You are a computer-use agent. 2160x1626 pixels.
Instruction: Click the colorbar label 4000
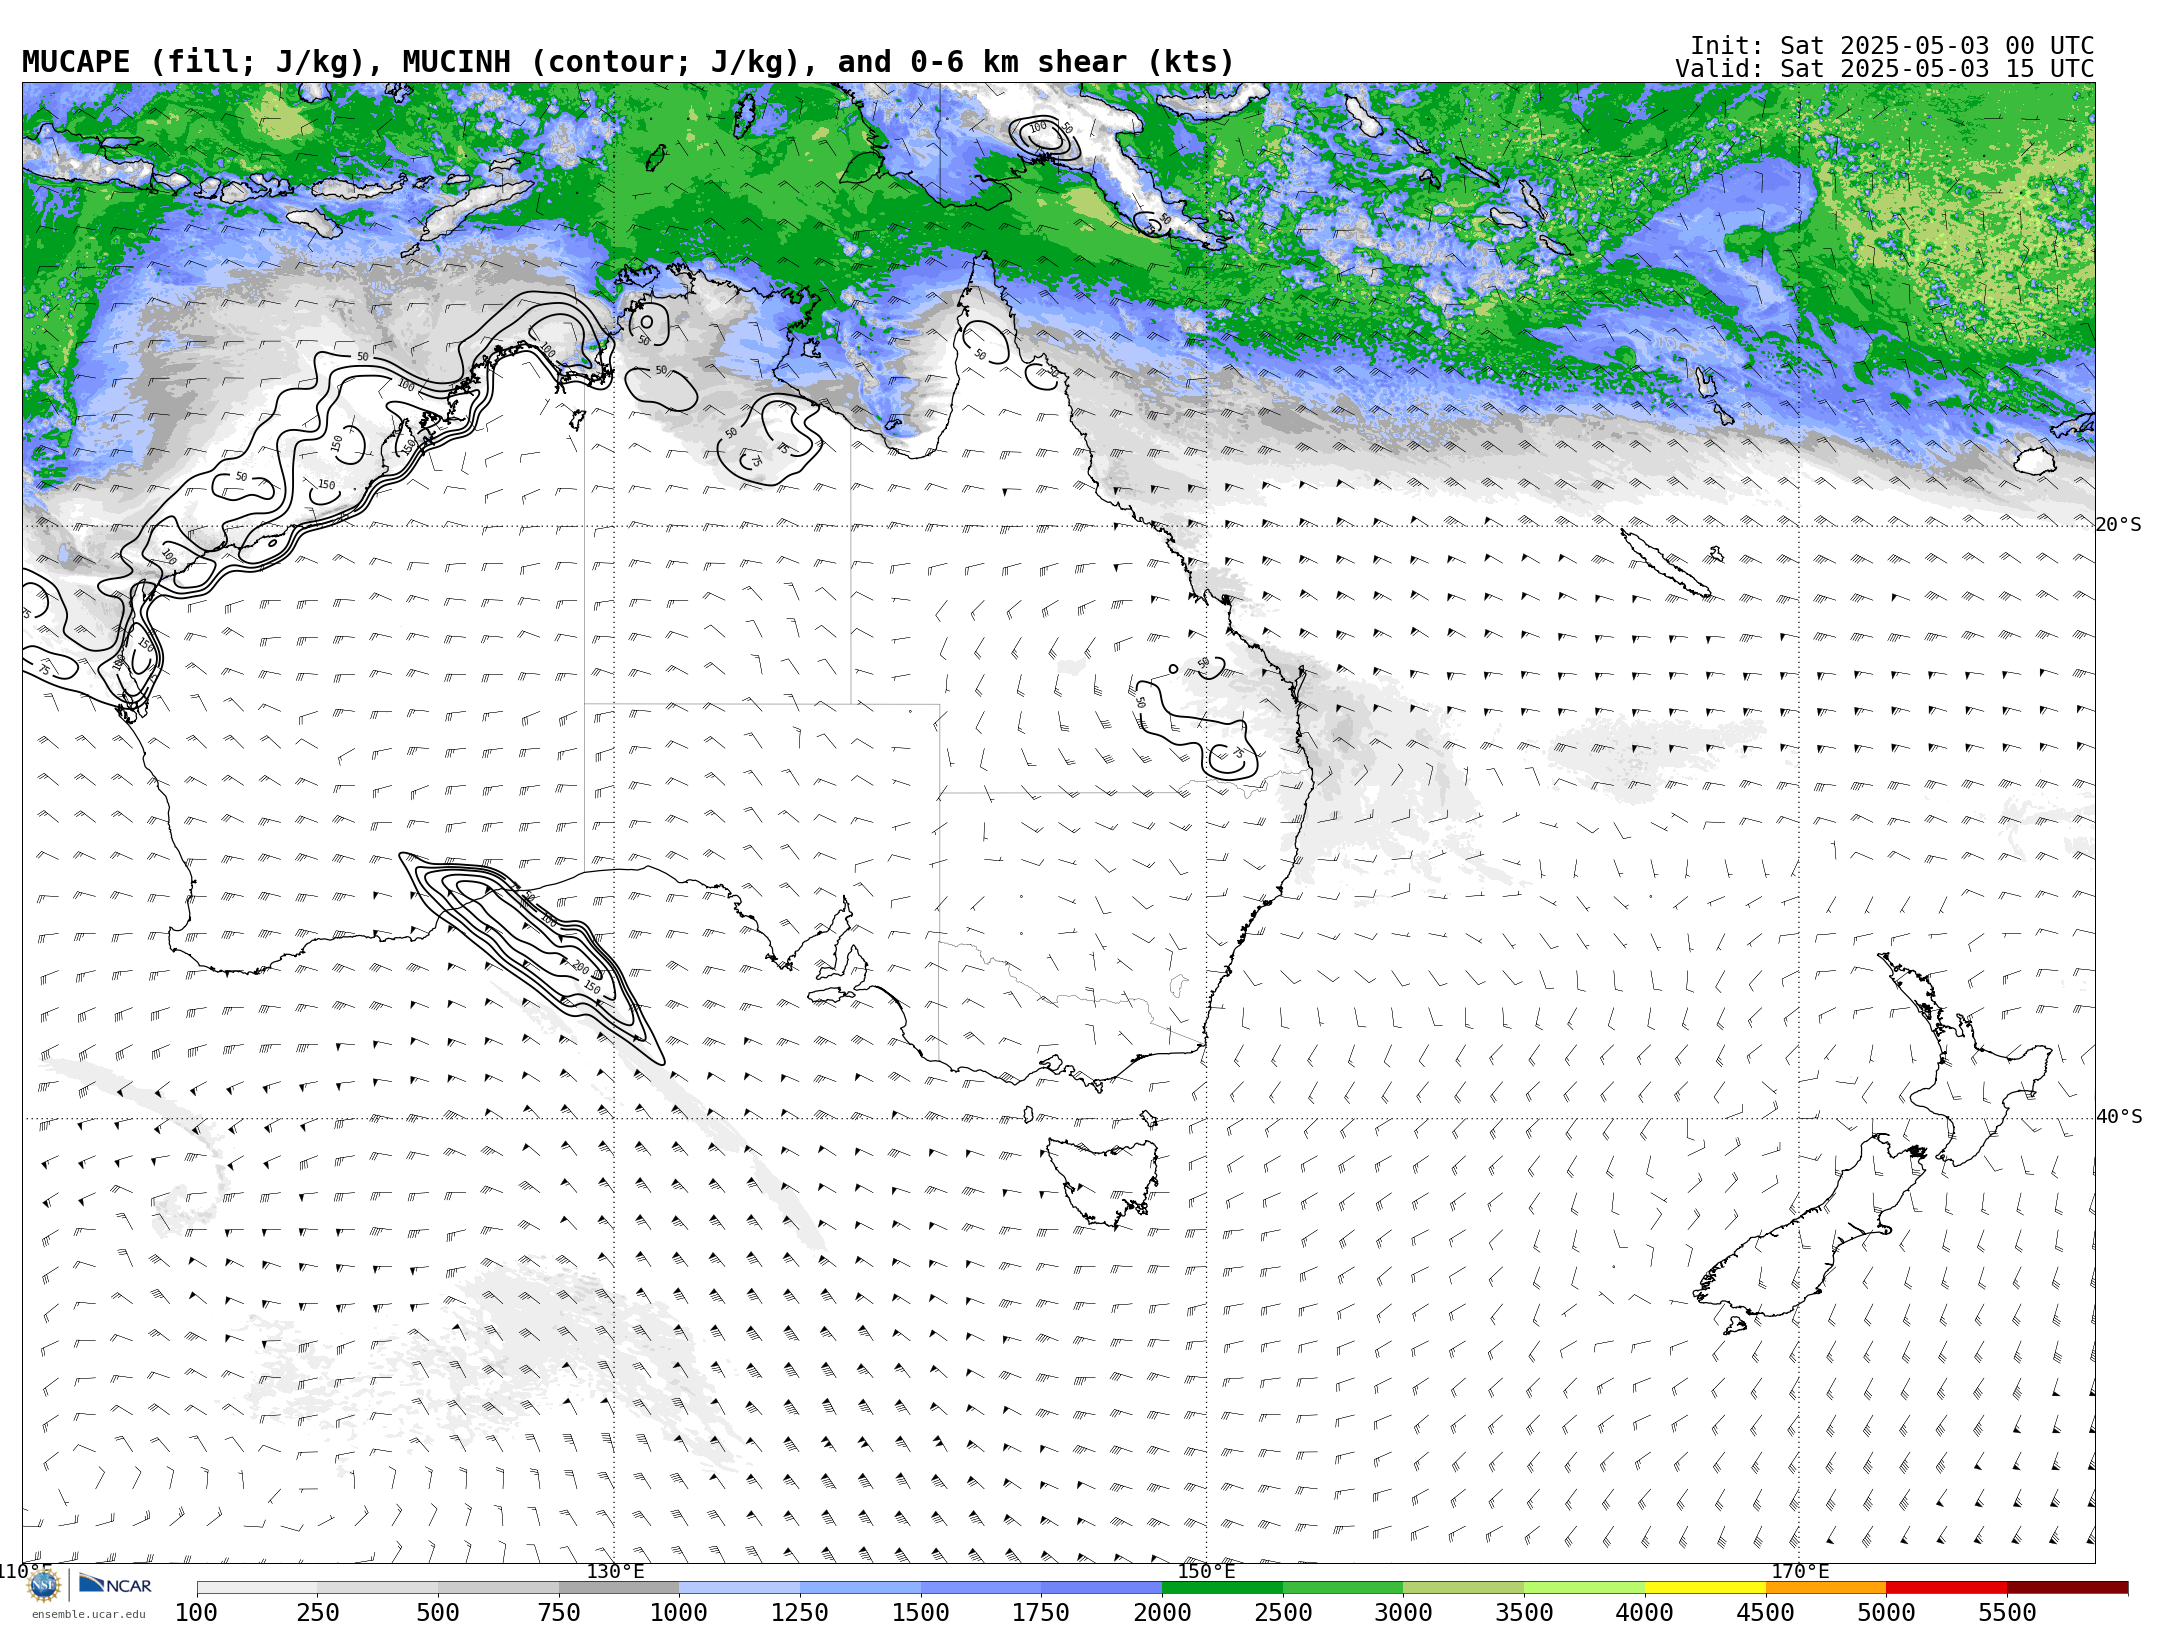click(x=1645, y=1613)
